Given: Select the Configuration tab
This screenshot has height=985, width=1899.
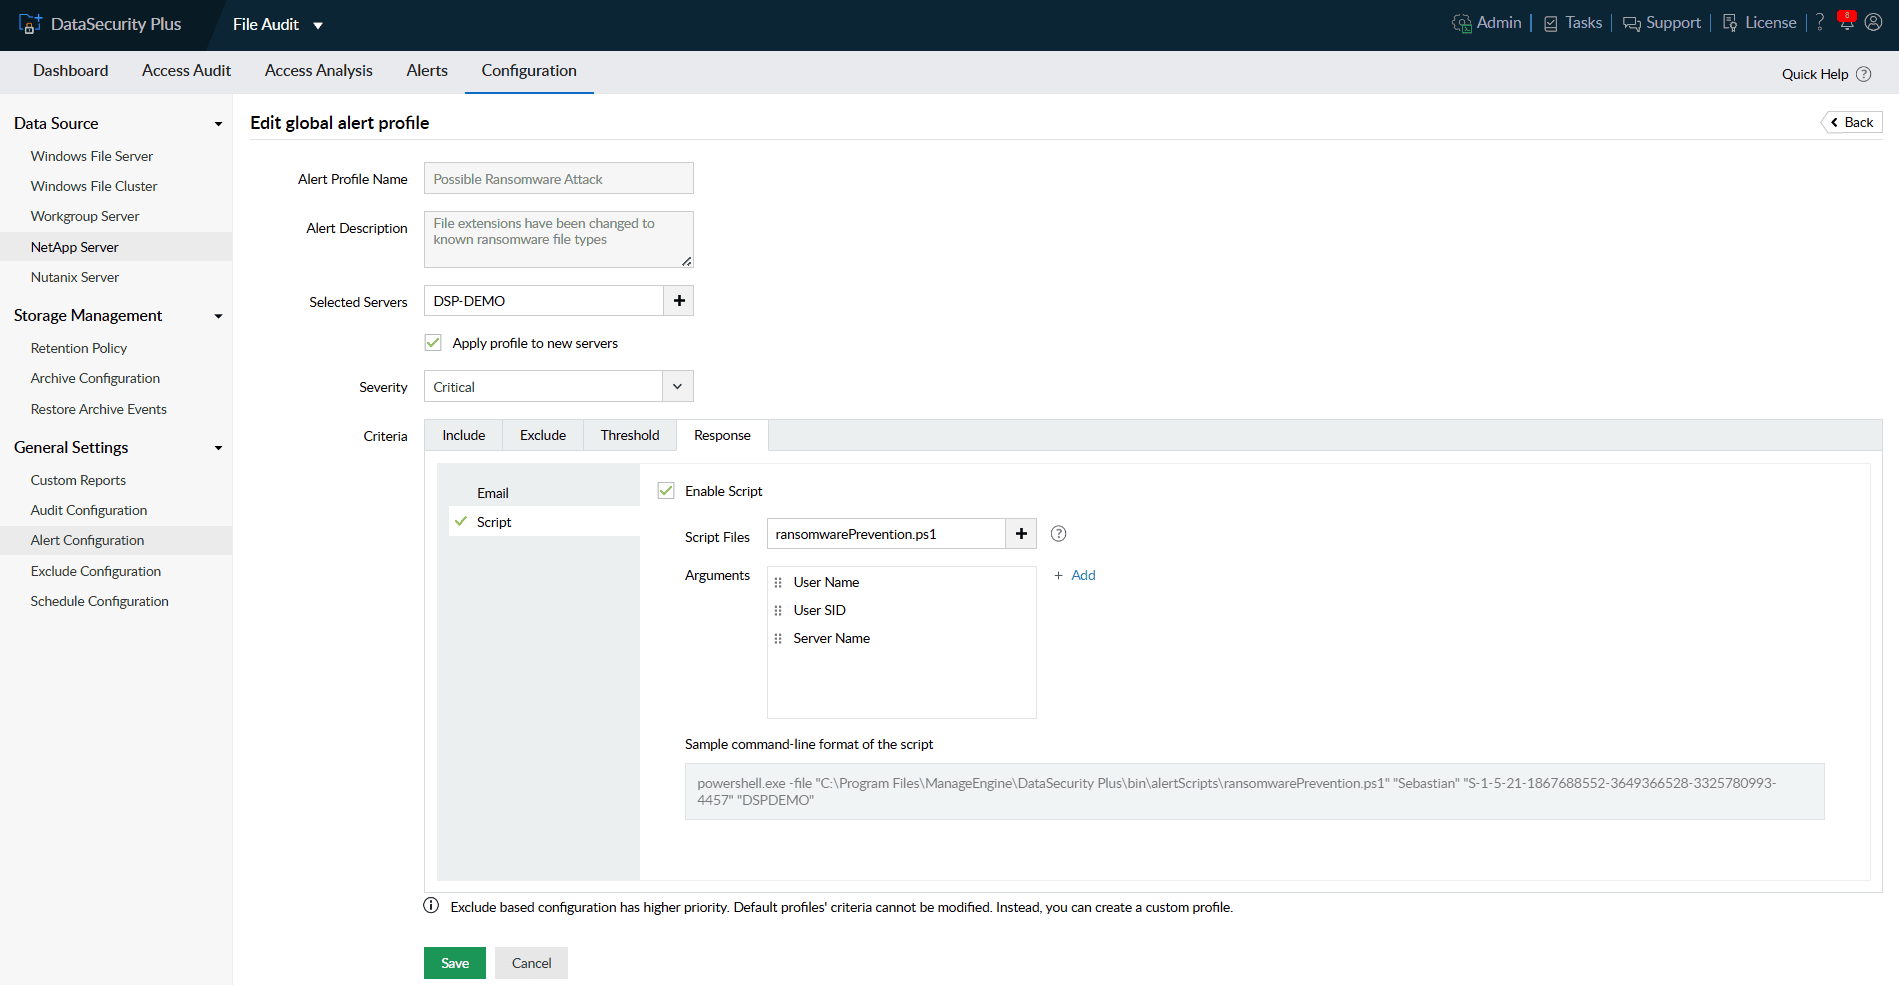Looking at the screenshot, I should (529, 71).
